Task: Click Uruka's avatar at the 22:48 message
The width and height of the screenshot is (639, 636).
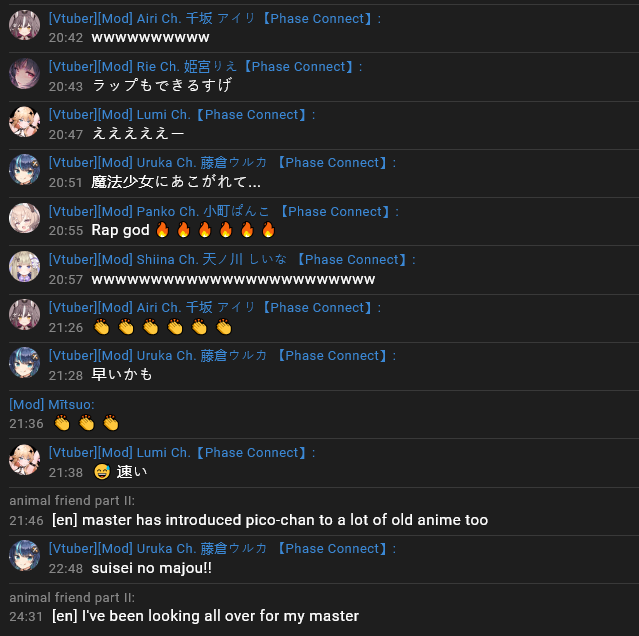Action: point(24,556)
